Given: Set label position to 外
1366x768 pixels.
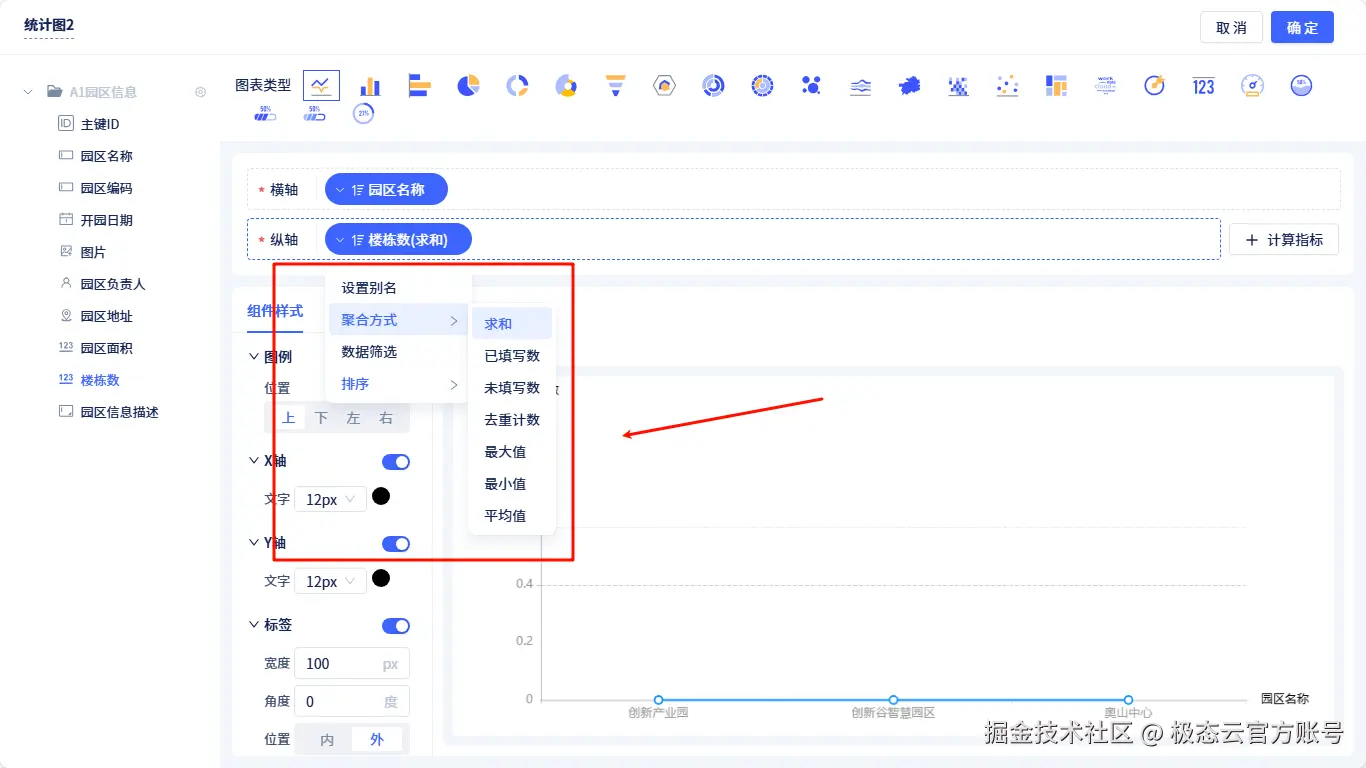Looking at the screenshot, I should (x=377, y=740).
